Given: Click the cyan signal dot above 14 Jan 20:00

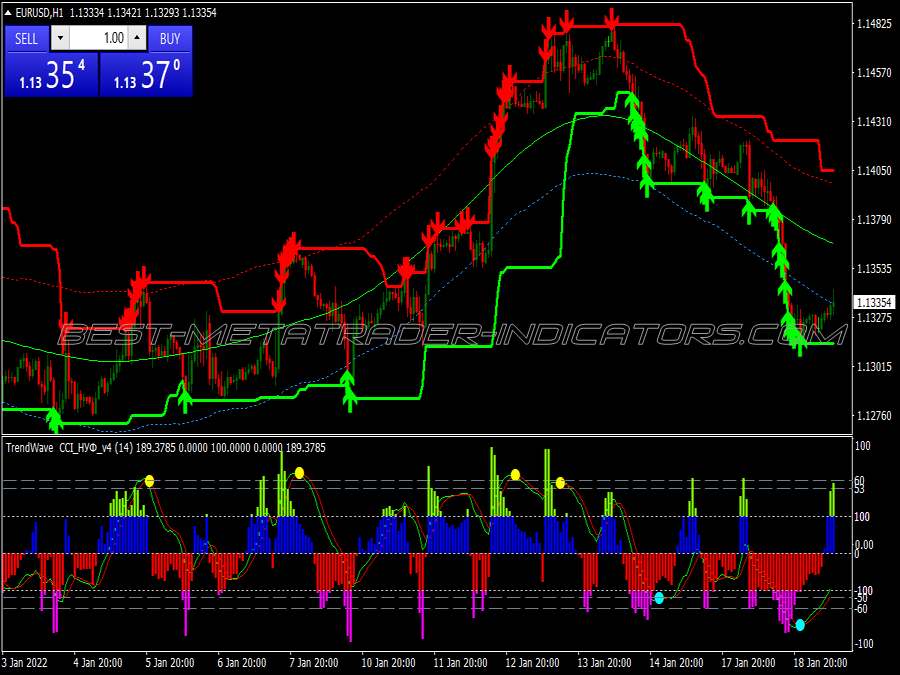Looking at the screenshot, I should (x=659, y=598).
